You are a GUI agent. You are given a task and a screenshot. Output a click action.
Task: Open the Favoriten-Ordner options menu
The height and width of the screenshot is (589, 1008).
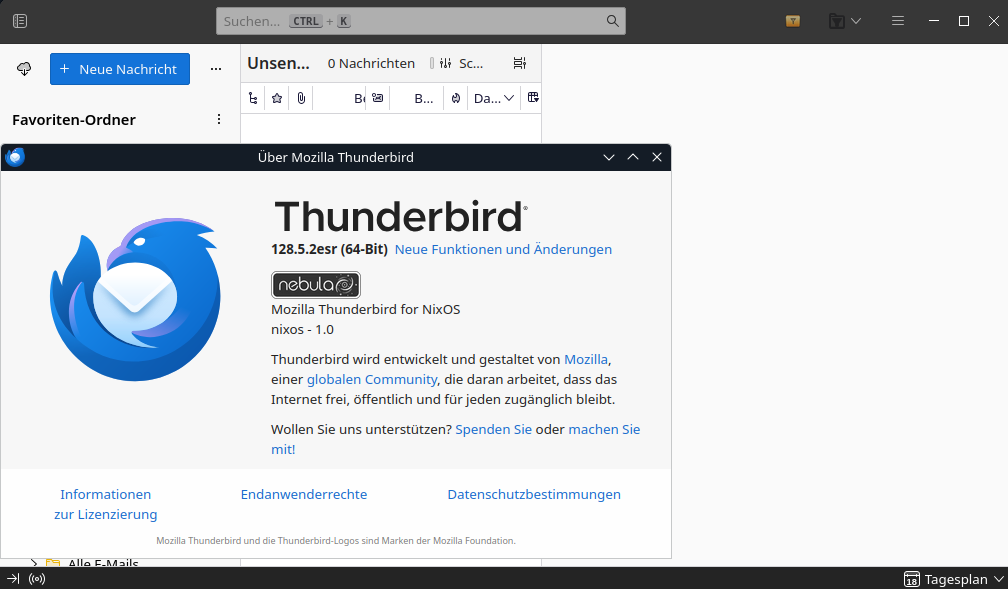click(219, 119)
